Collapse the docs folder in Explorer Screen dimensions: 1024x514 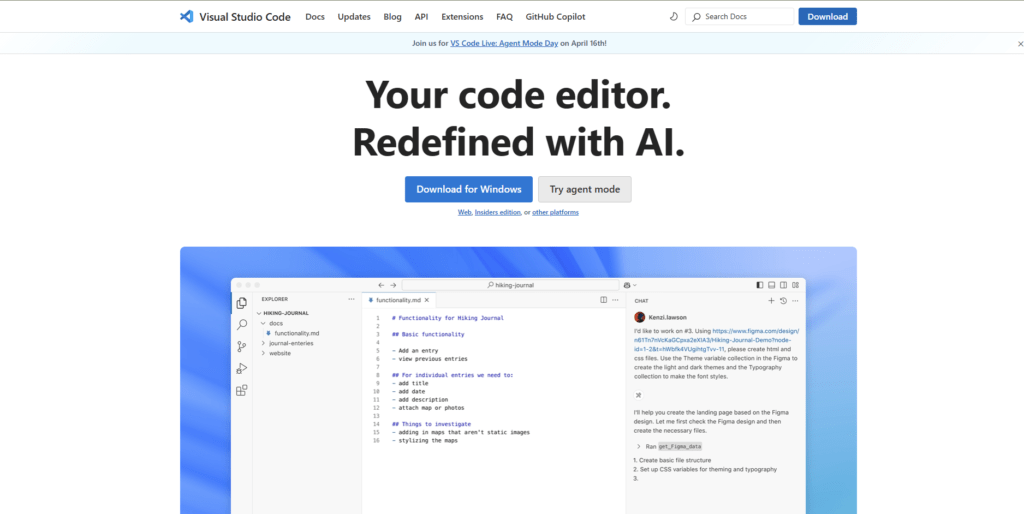coord(263,323)
